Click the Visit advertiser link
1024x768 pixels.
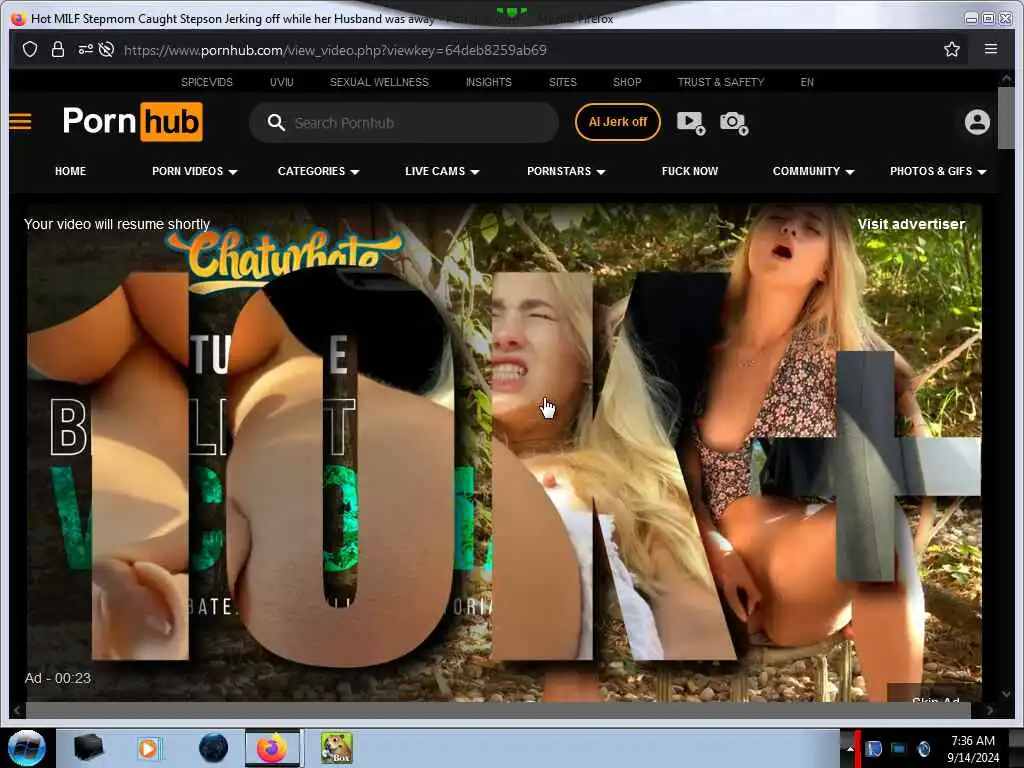coord(911,224)
